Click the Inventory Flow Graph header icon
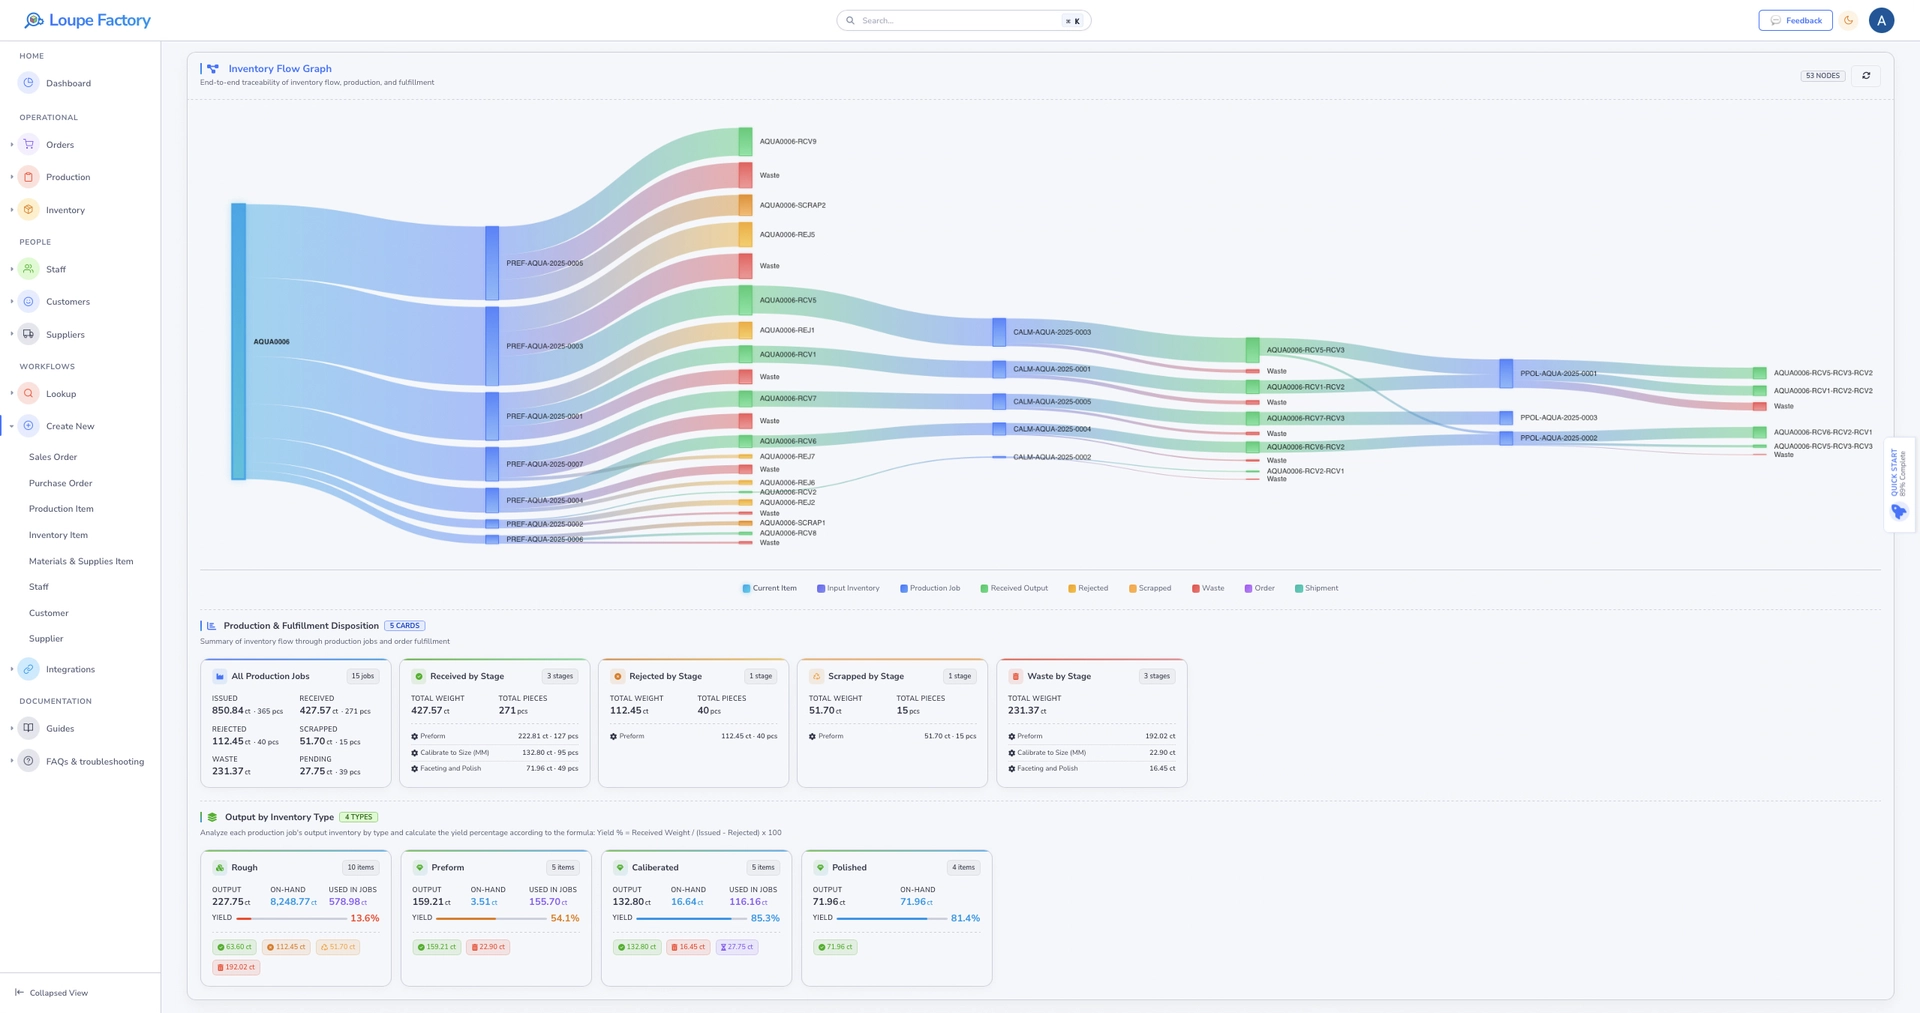The height and width of the screenshot is (1013, 1920). [x=213, y=69]
